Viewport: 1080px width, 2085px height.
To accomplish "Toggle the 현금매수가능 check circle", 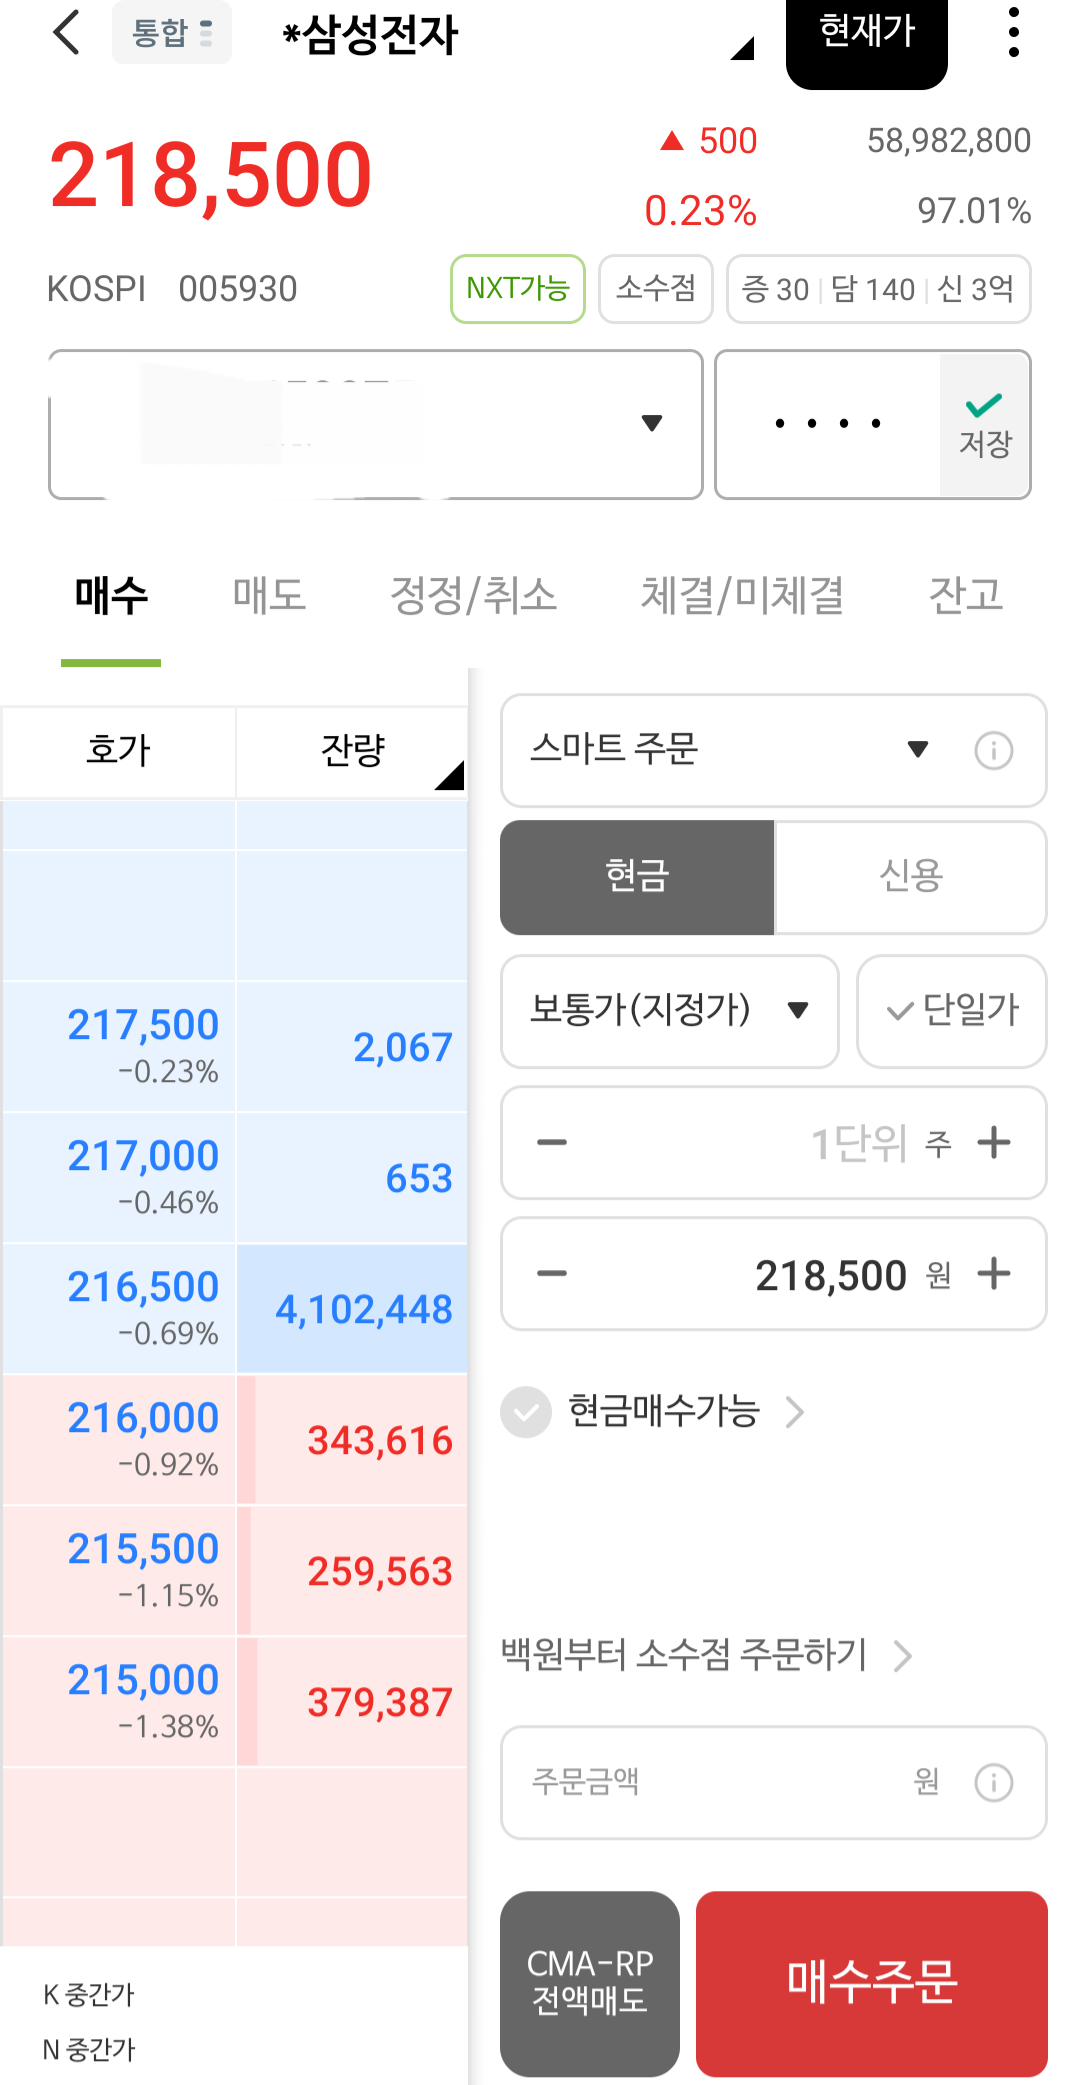I will [x=526, y=1412].
